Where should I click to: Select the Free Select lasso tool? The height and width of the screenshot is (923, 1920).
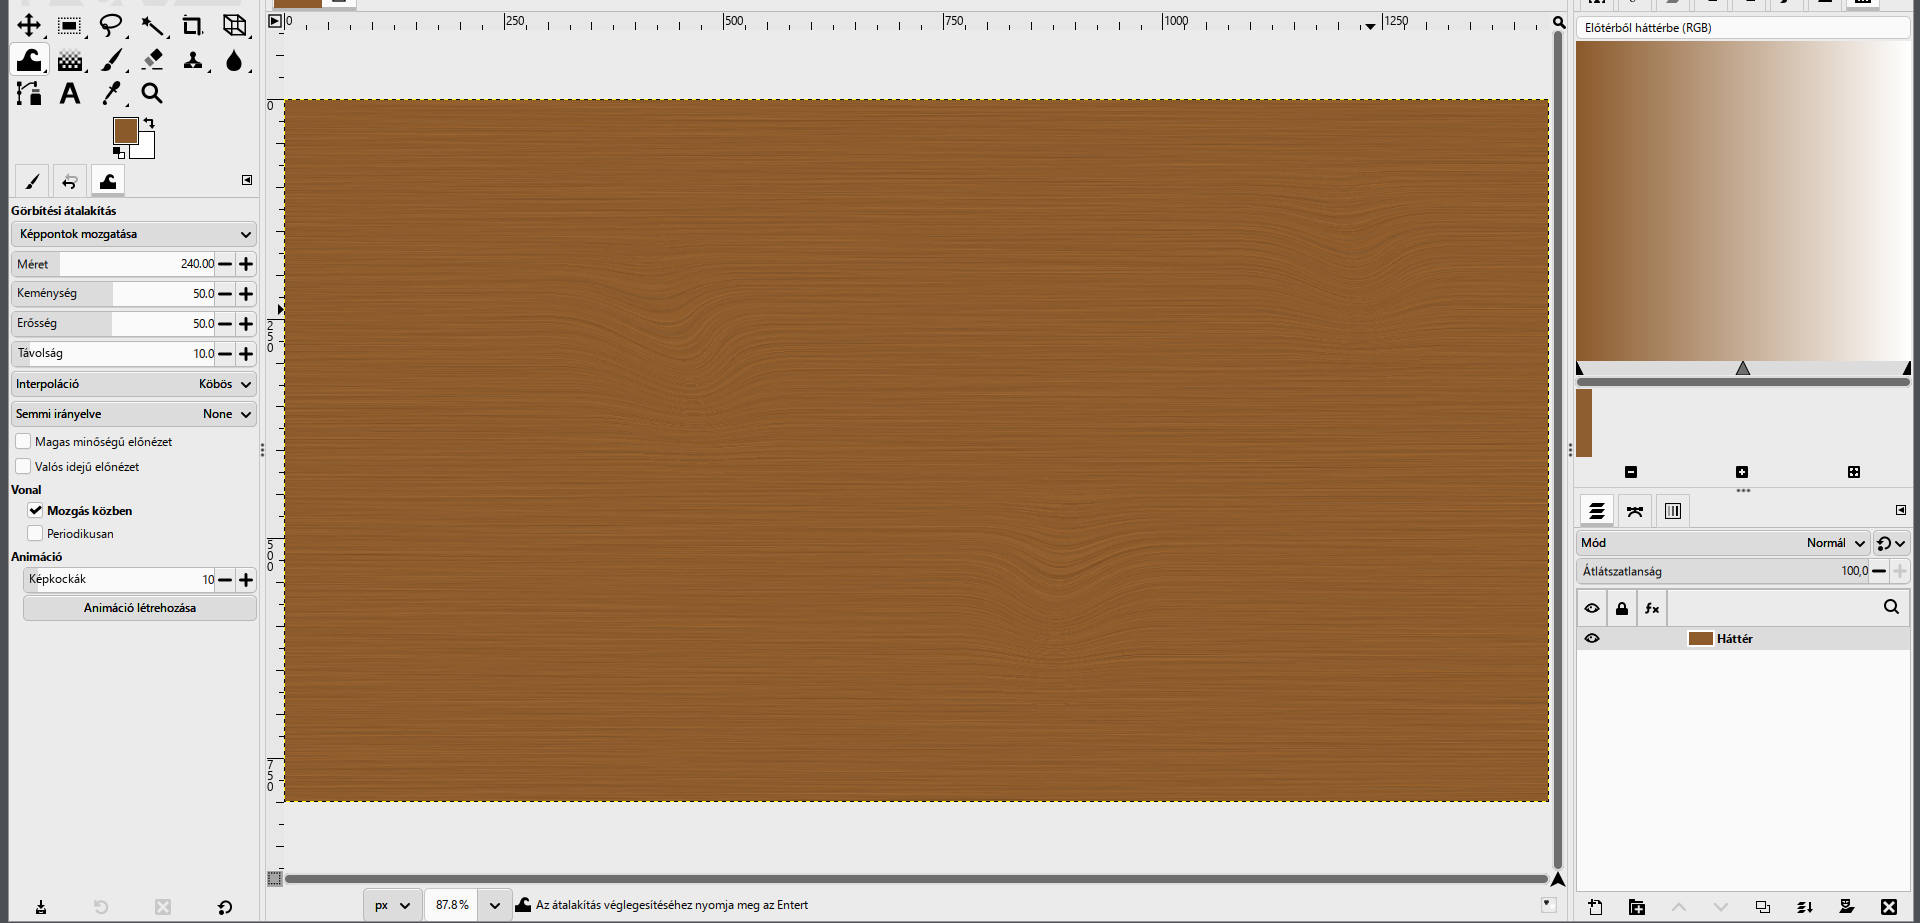tap(111, 25)
